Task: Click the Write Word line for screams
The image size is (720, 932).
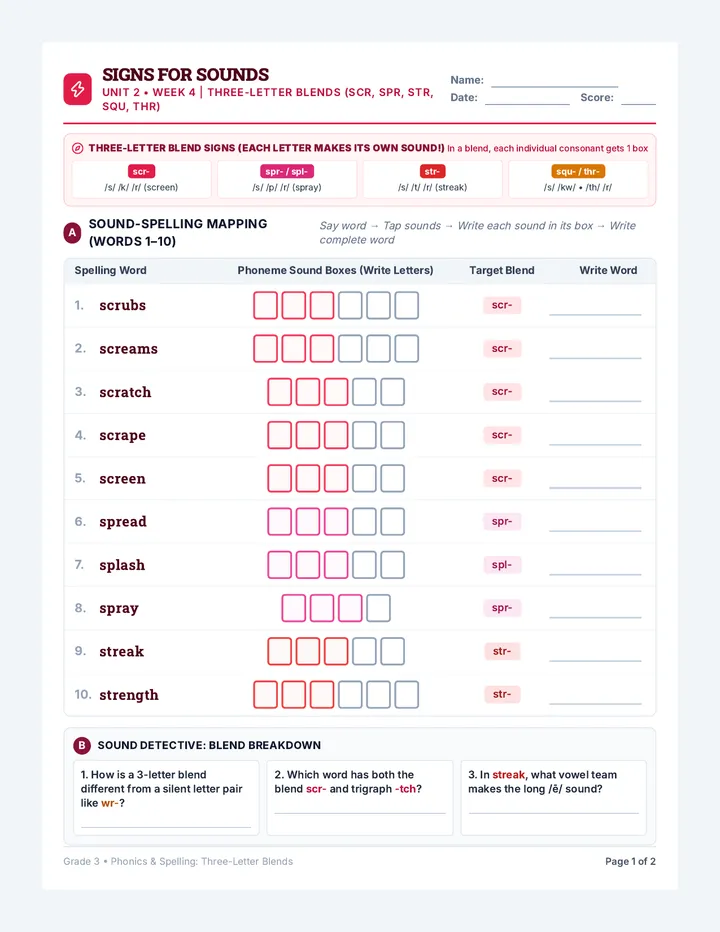Action: (x=595, y=357)
